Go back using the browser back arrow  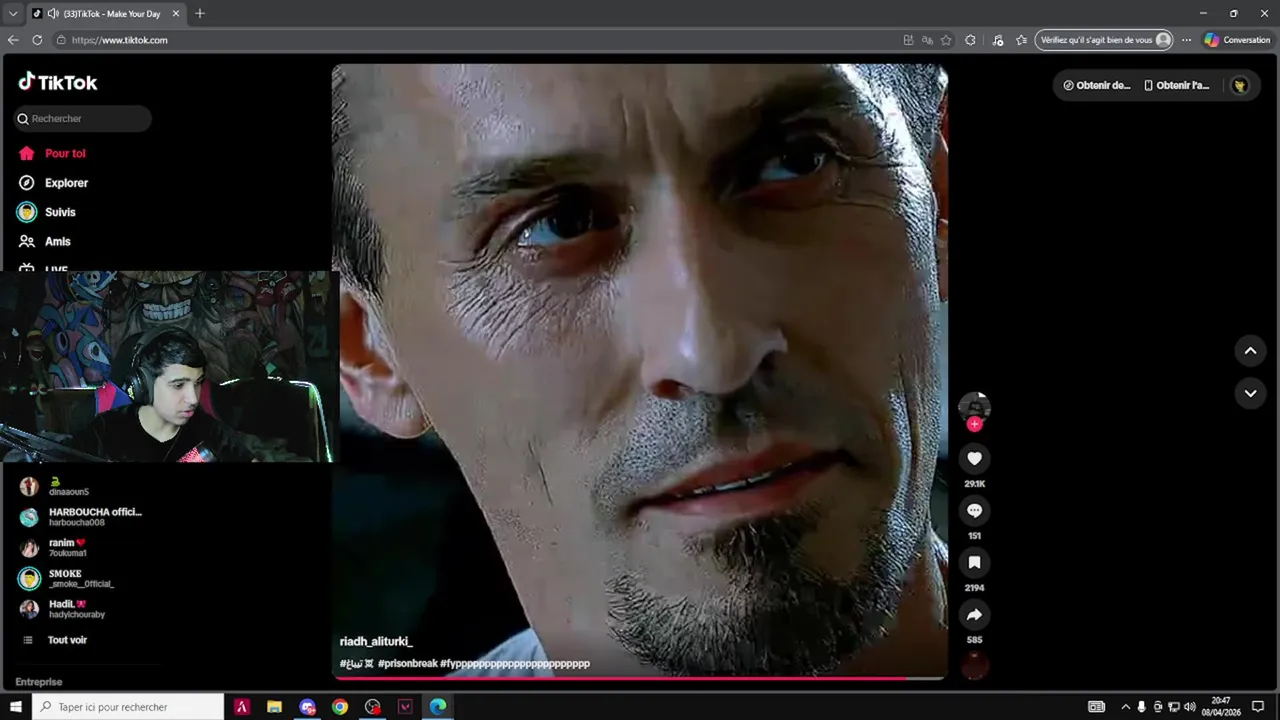(x=13, y=40)
